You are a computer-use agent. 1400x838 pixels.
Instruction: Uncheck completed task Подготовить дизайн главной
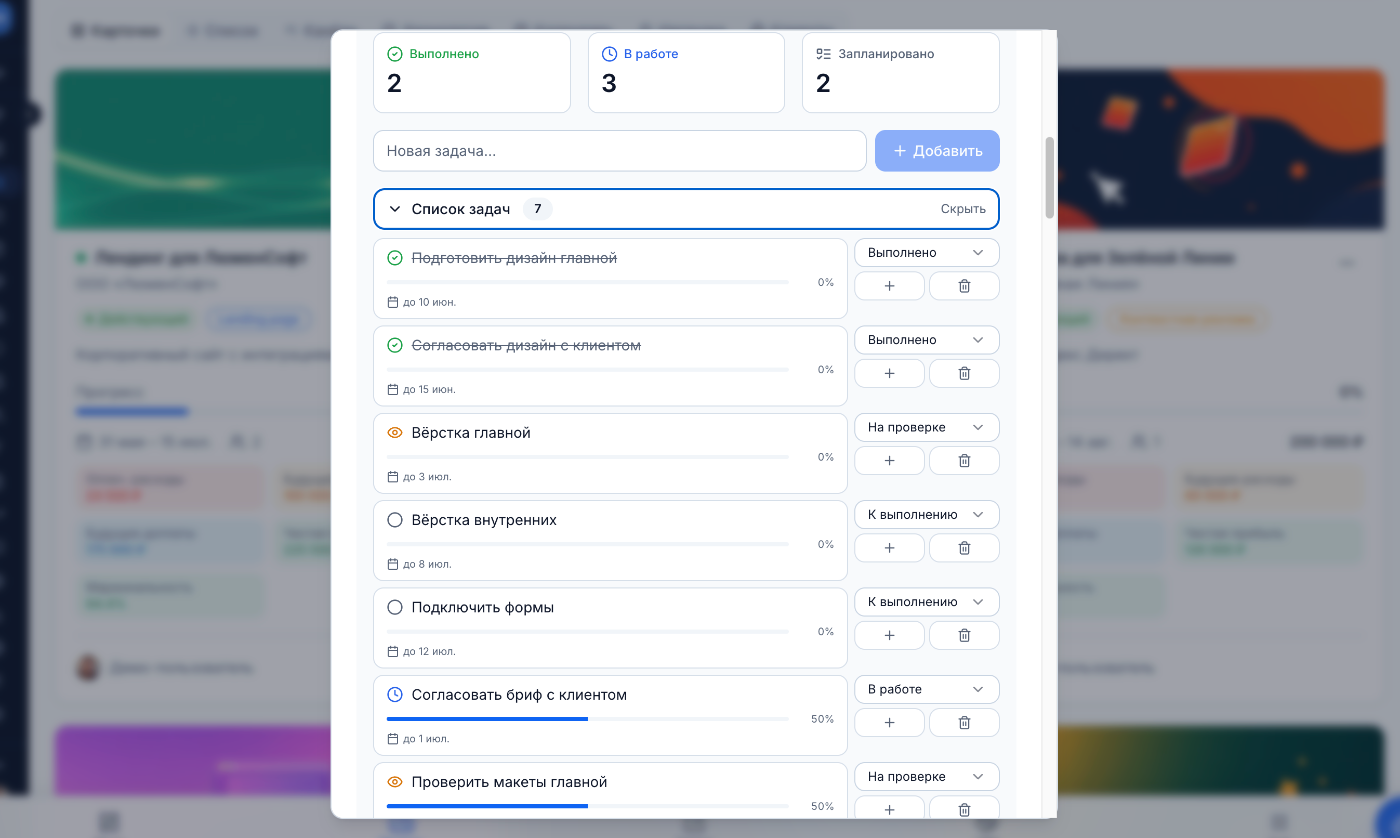coord(395,258)
